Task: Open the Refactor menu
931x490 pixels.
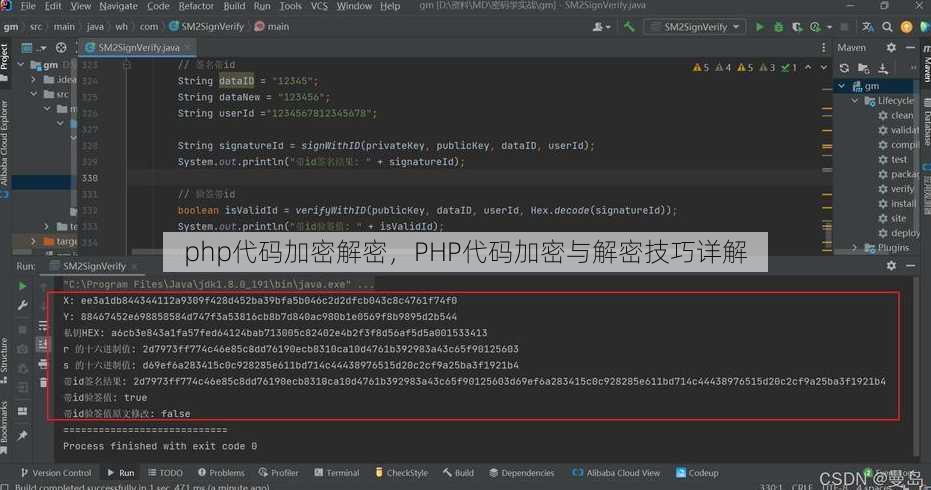Action: tap(196, 6)
